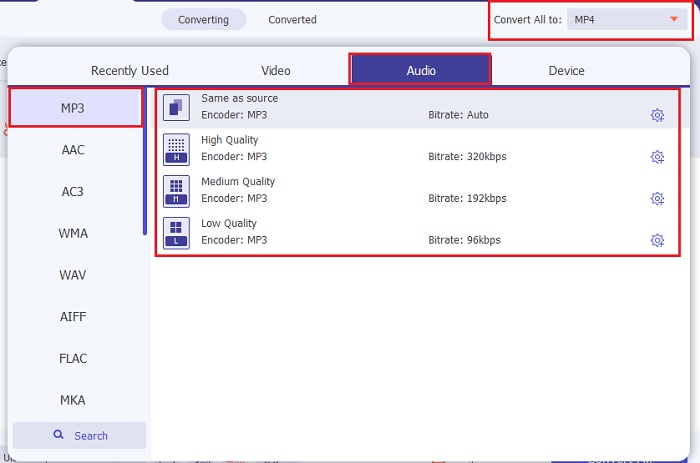Switch to the Recently Used tab
This screenshot has width=700, height=463.
click(x=129, y=71)
